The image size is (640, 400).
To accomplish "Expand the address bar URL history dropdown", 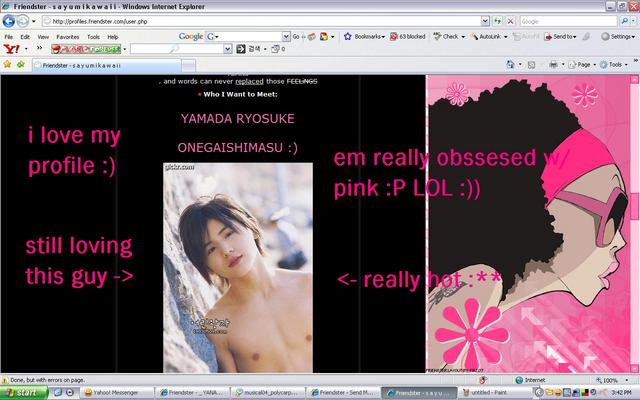I will [x=485, y=21].
